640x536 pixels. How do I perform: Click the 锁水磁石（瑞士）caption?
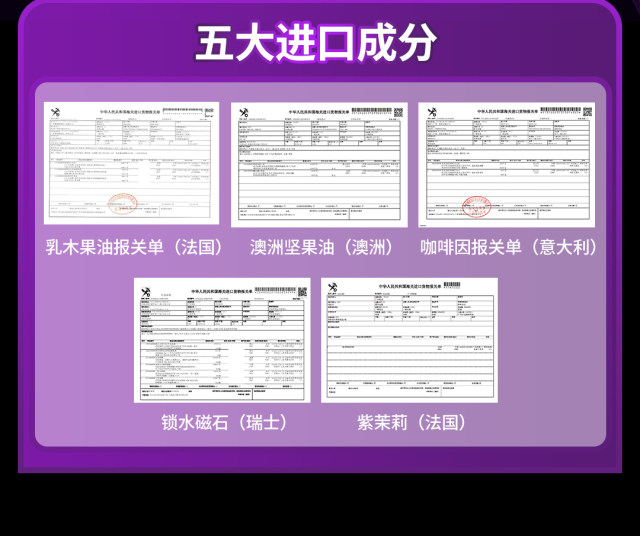[224, 422]
